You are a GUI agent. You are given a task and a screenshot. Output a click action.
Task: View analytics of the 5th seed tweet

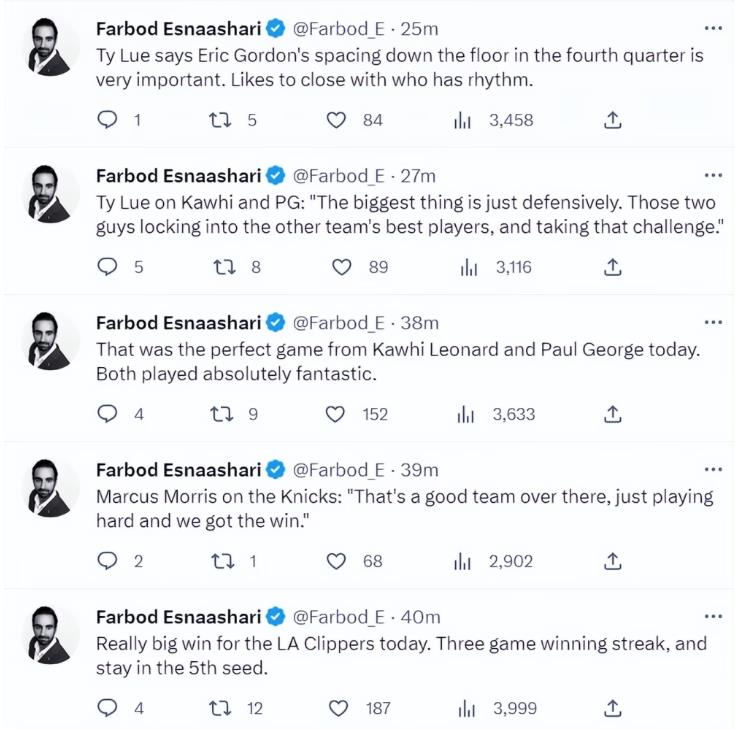point(467,708)
